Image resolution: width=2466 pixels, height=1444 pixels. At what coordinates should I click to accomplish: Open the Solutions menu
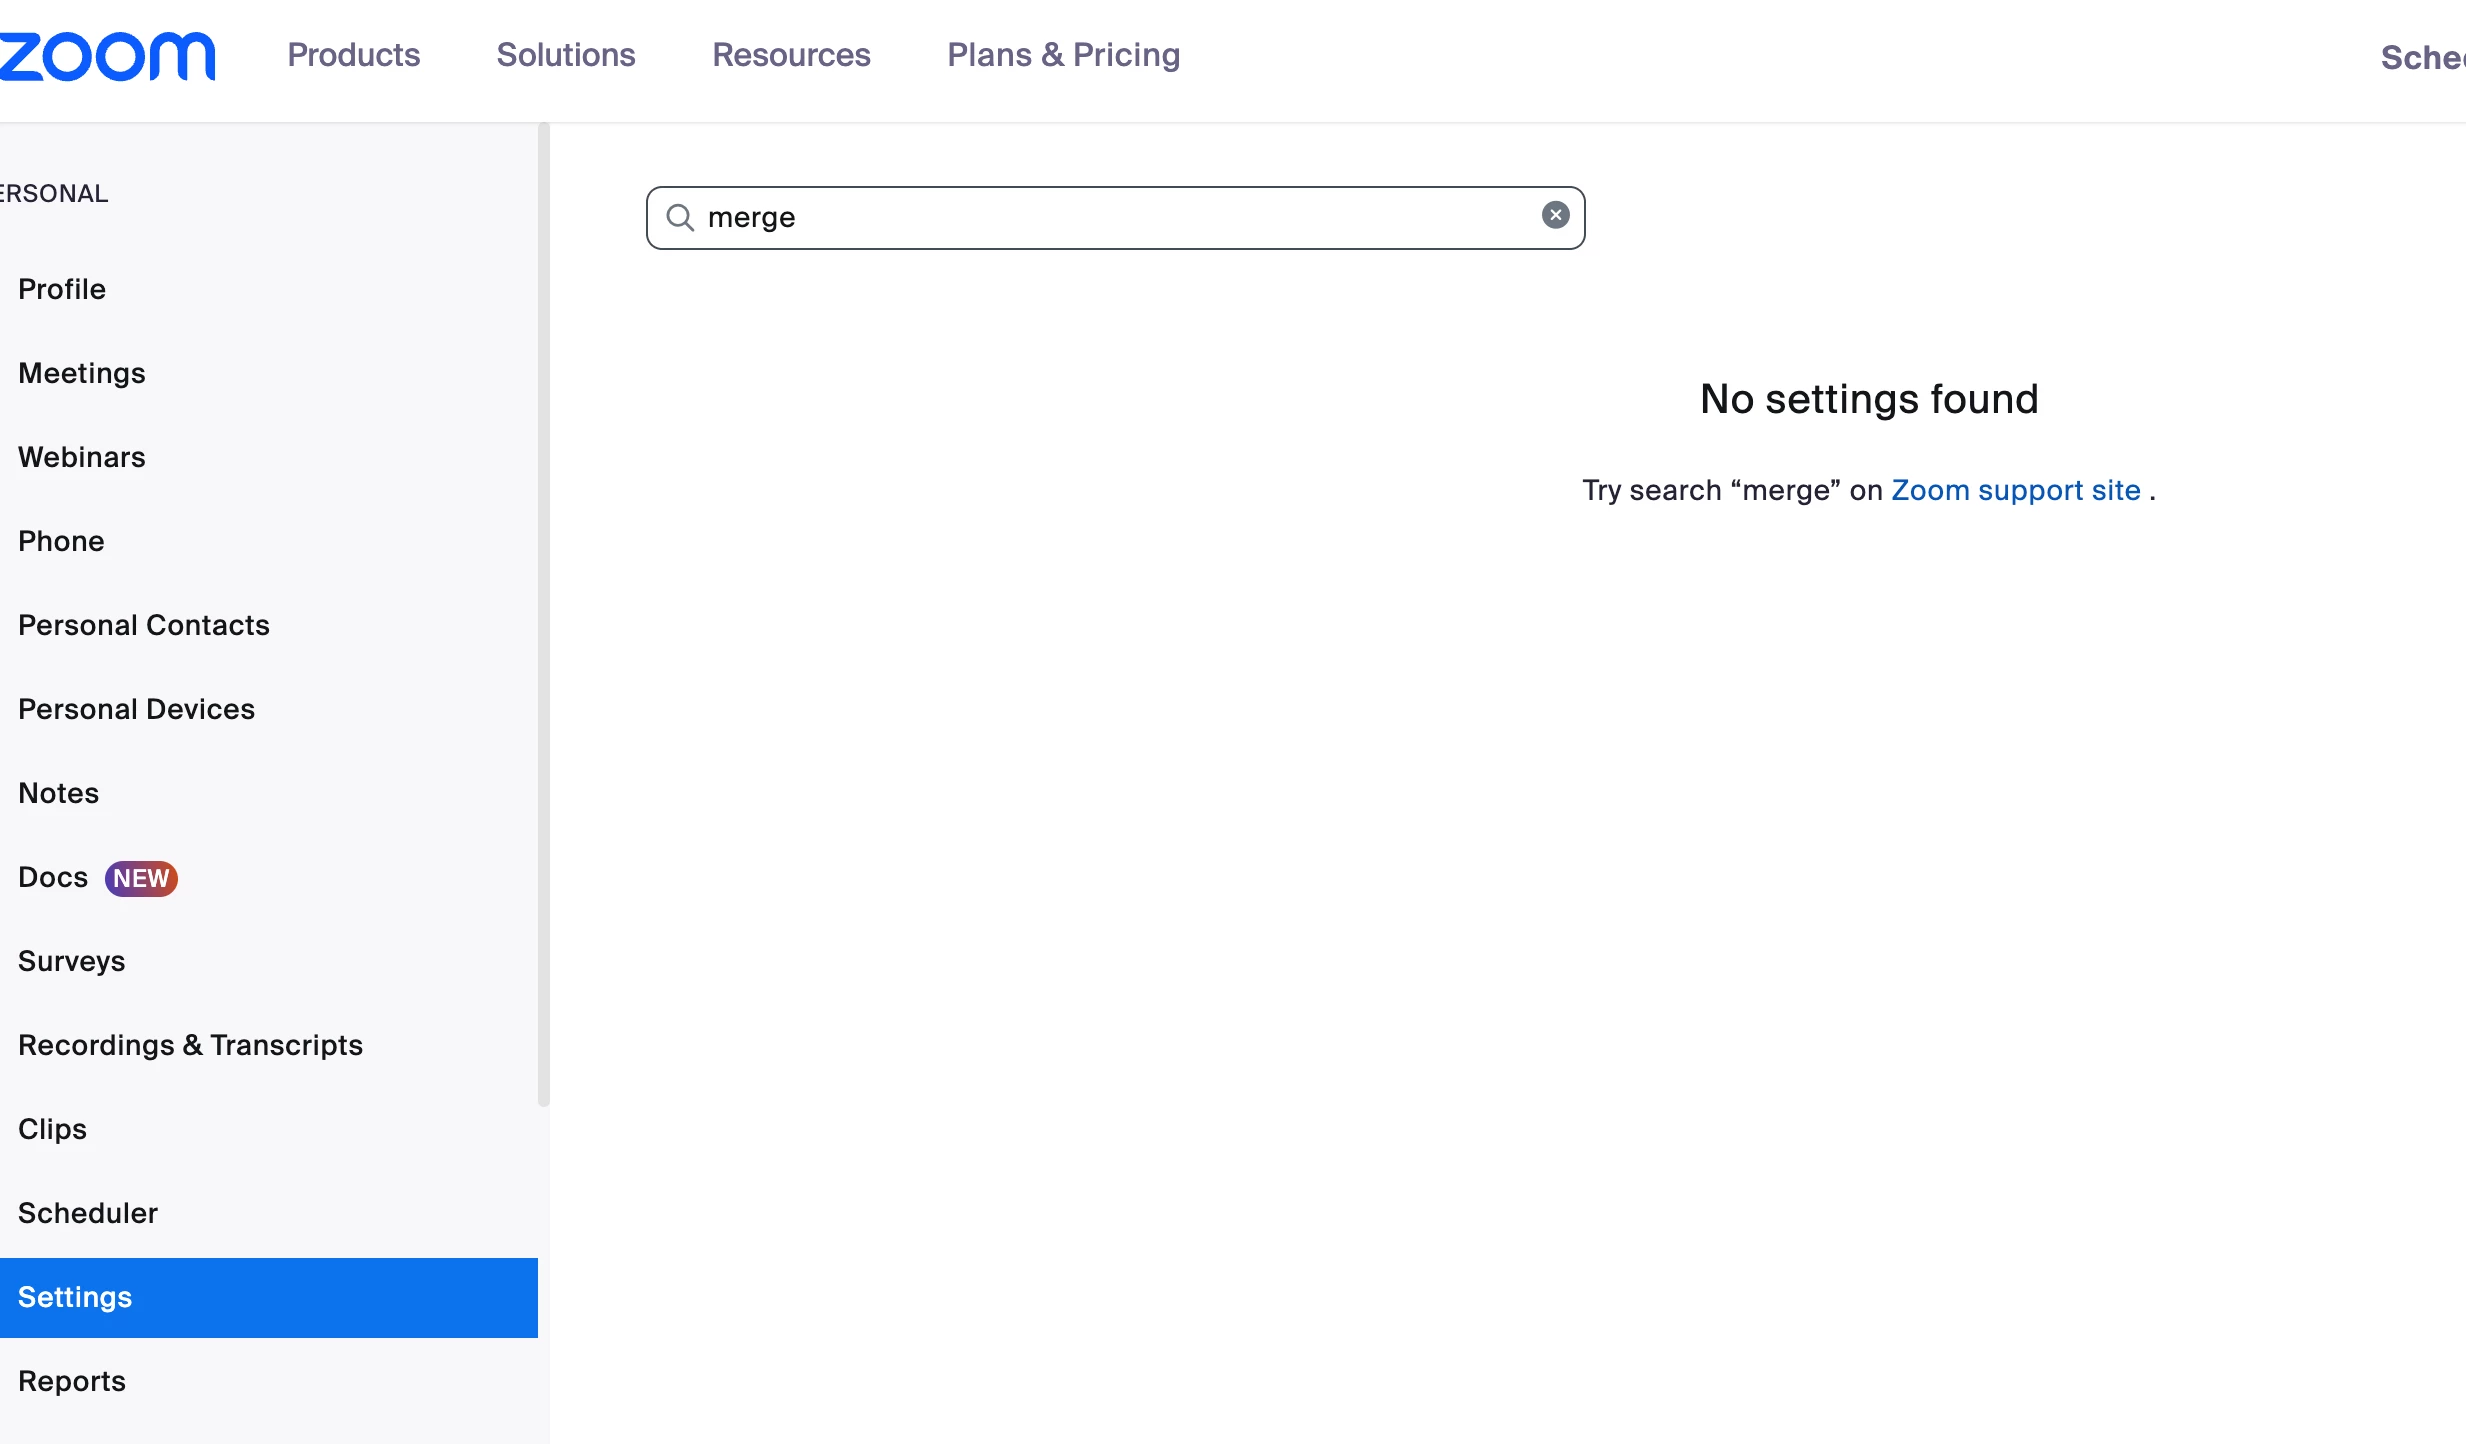click(x=565, y=55)
